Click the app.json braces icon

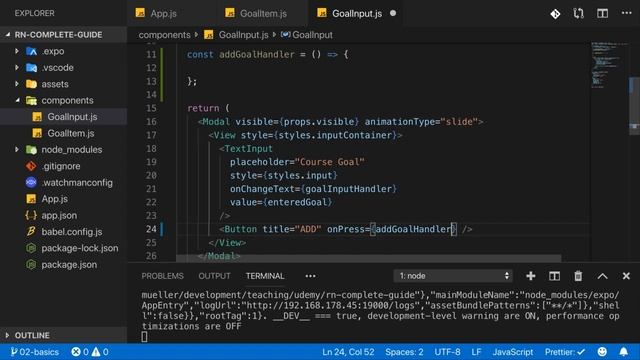(31, 215)
